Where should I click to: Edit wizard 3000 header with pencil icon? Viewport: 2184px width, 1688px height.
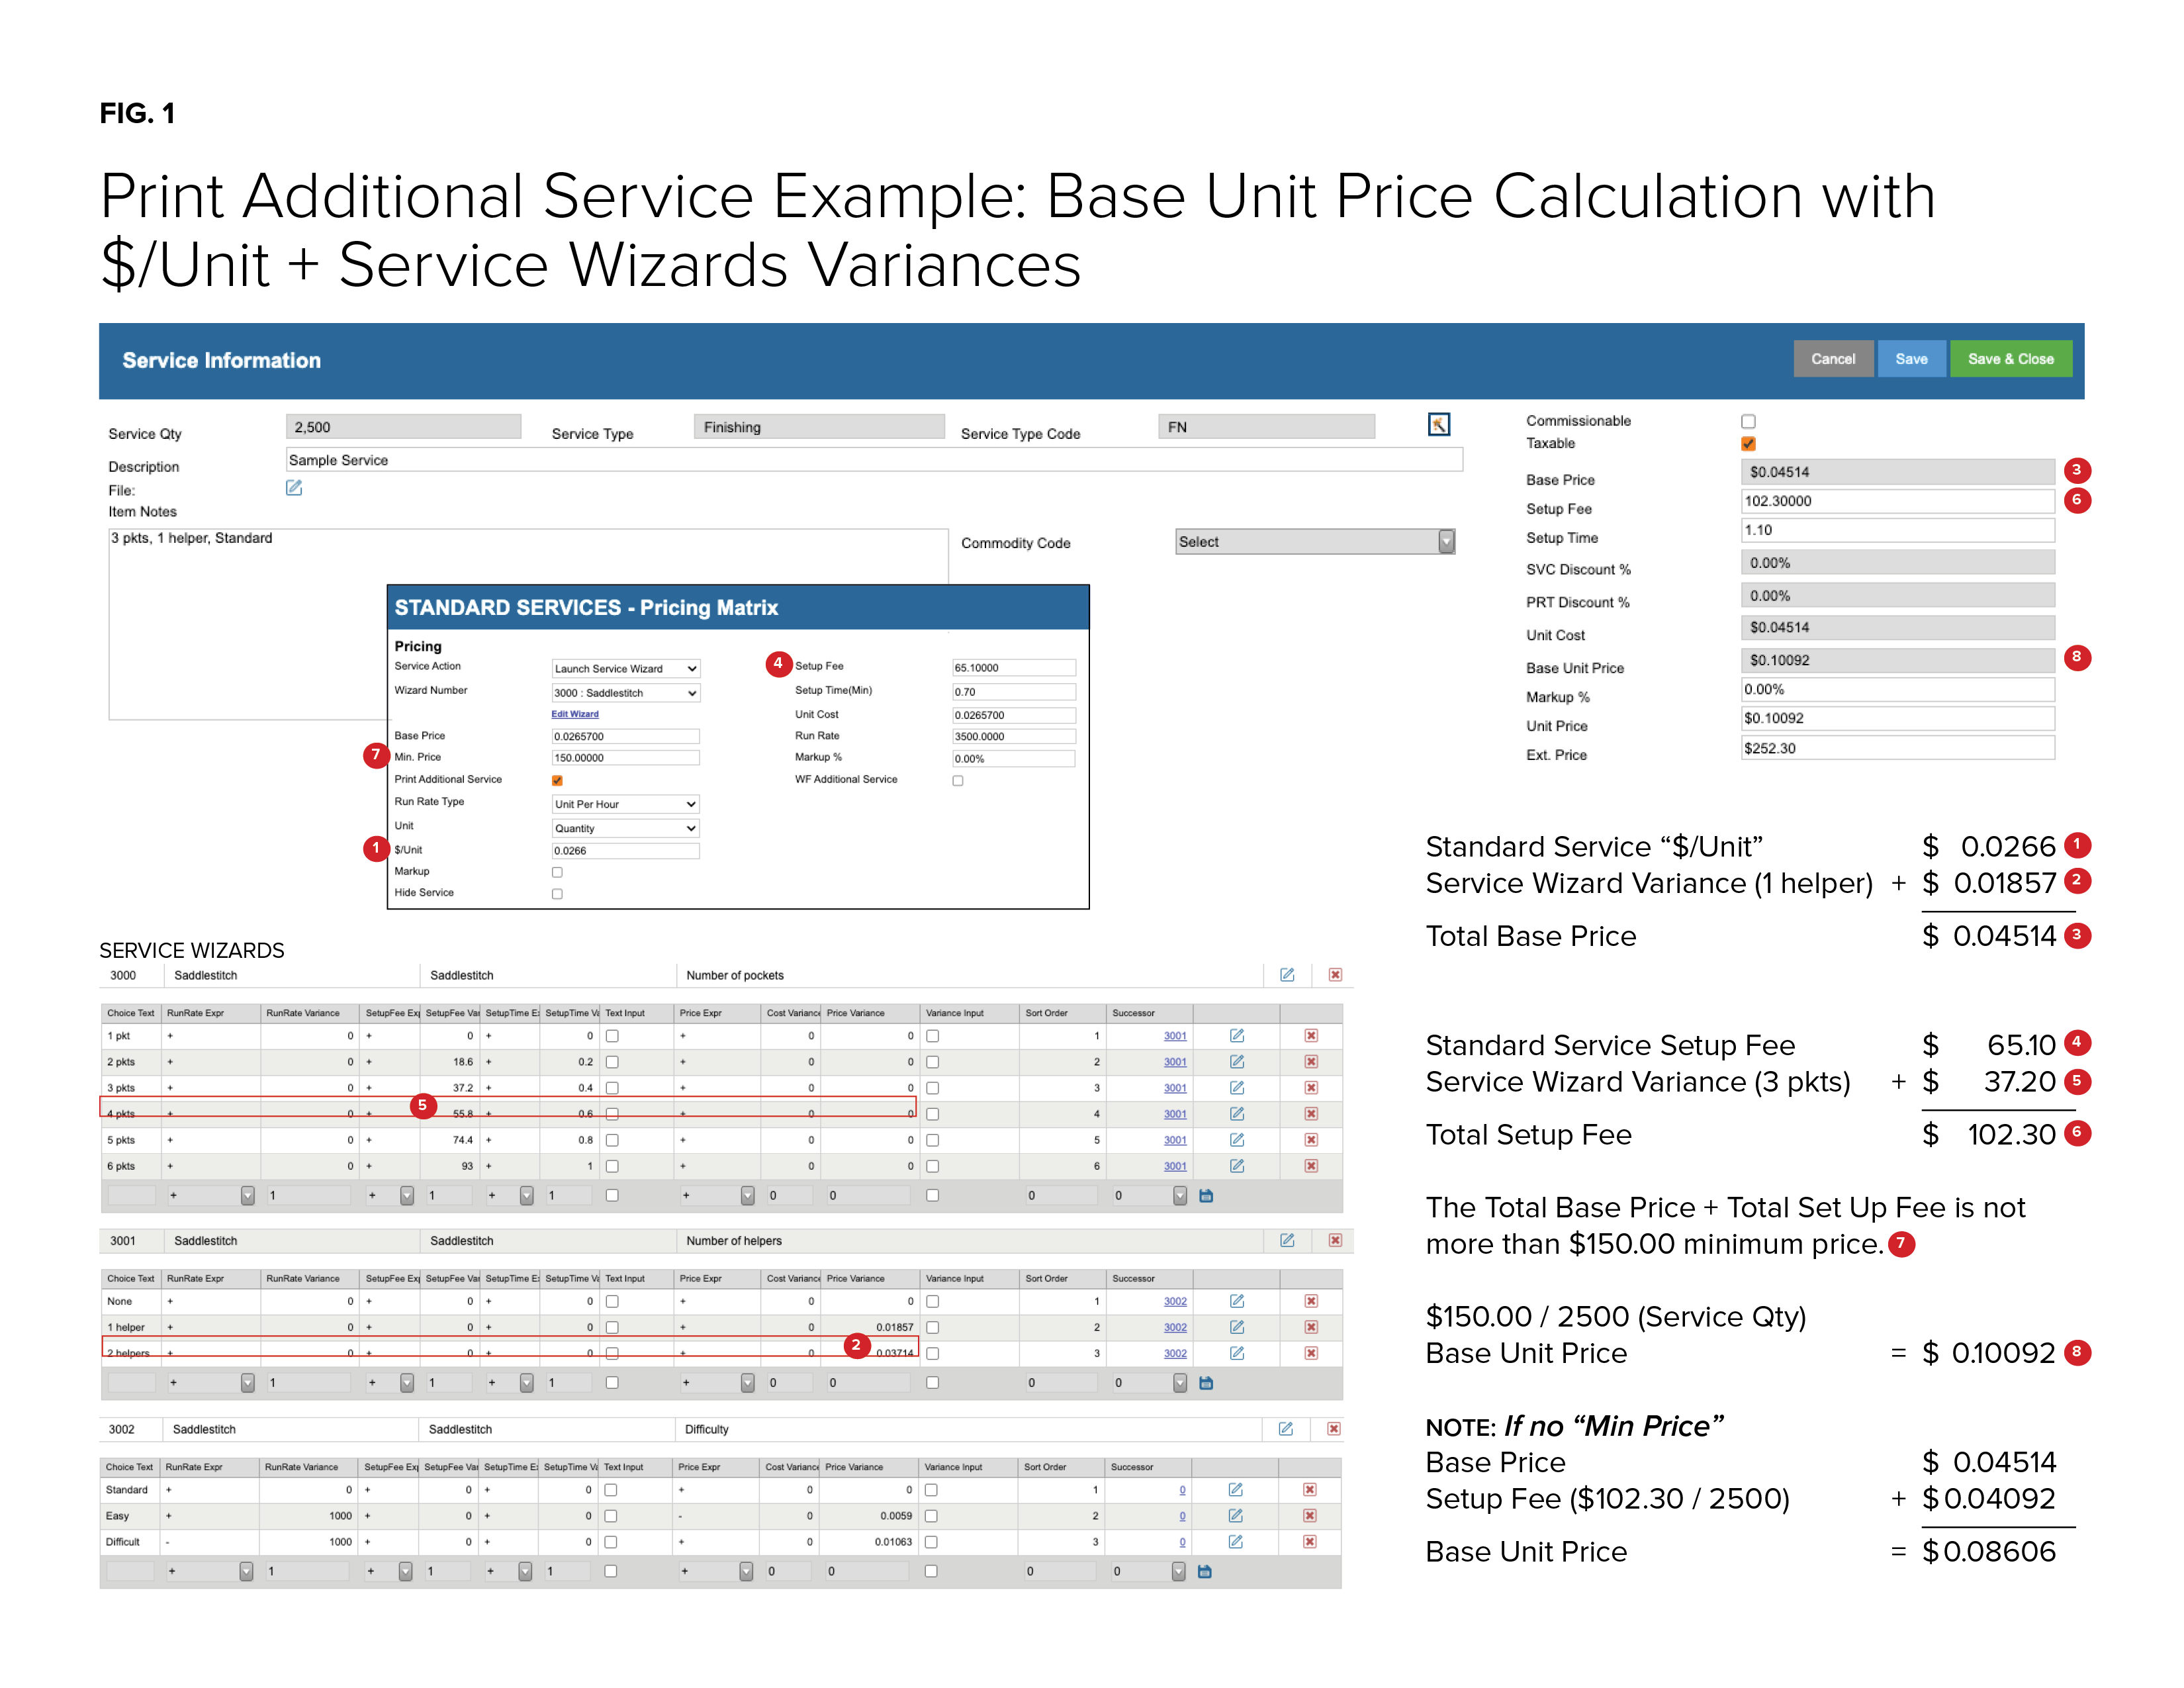point(1287,975)
